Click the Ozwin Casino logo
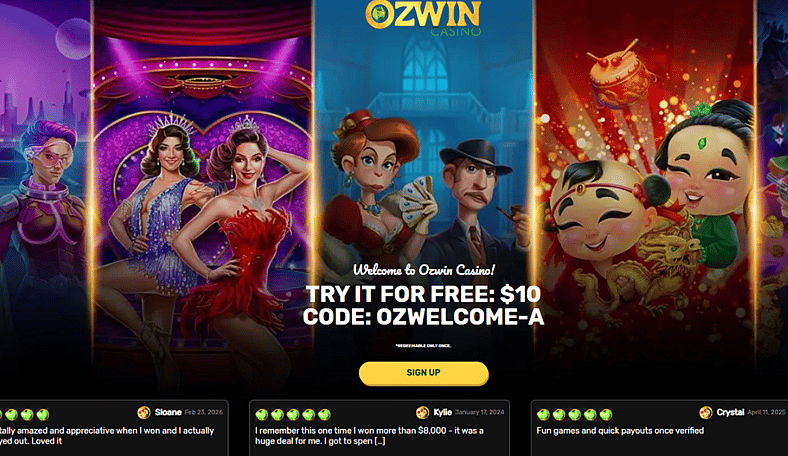 tap(423, 19)
